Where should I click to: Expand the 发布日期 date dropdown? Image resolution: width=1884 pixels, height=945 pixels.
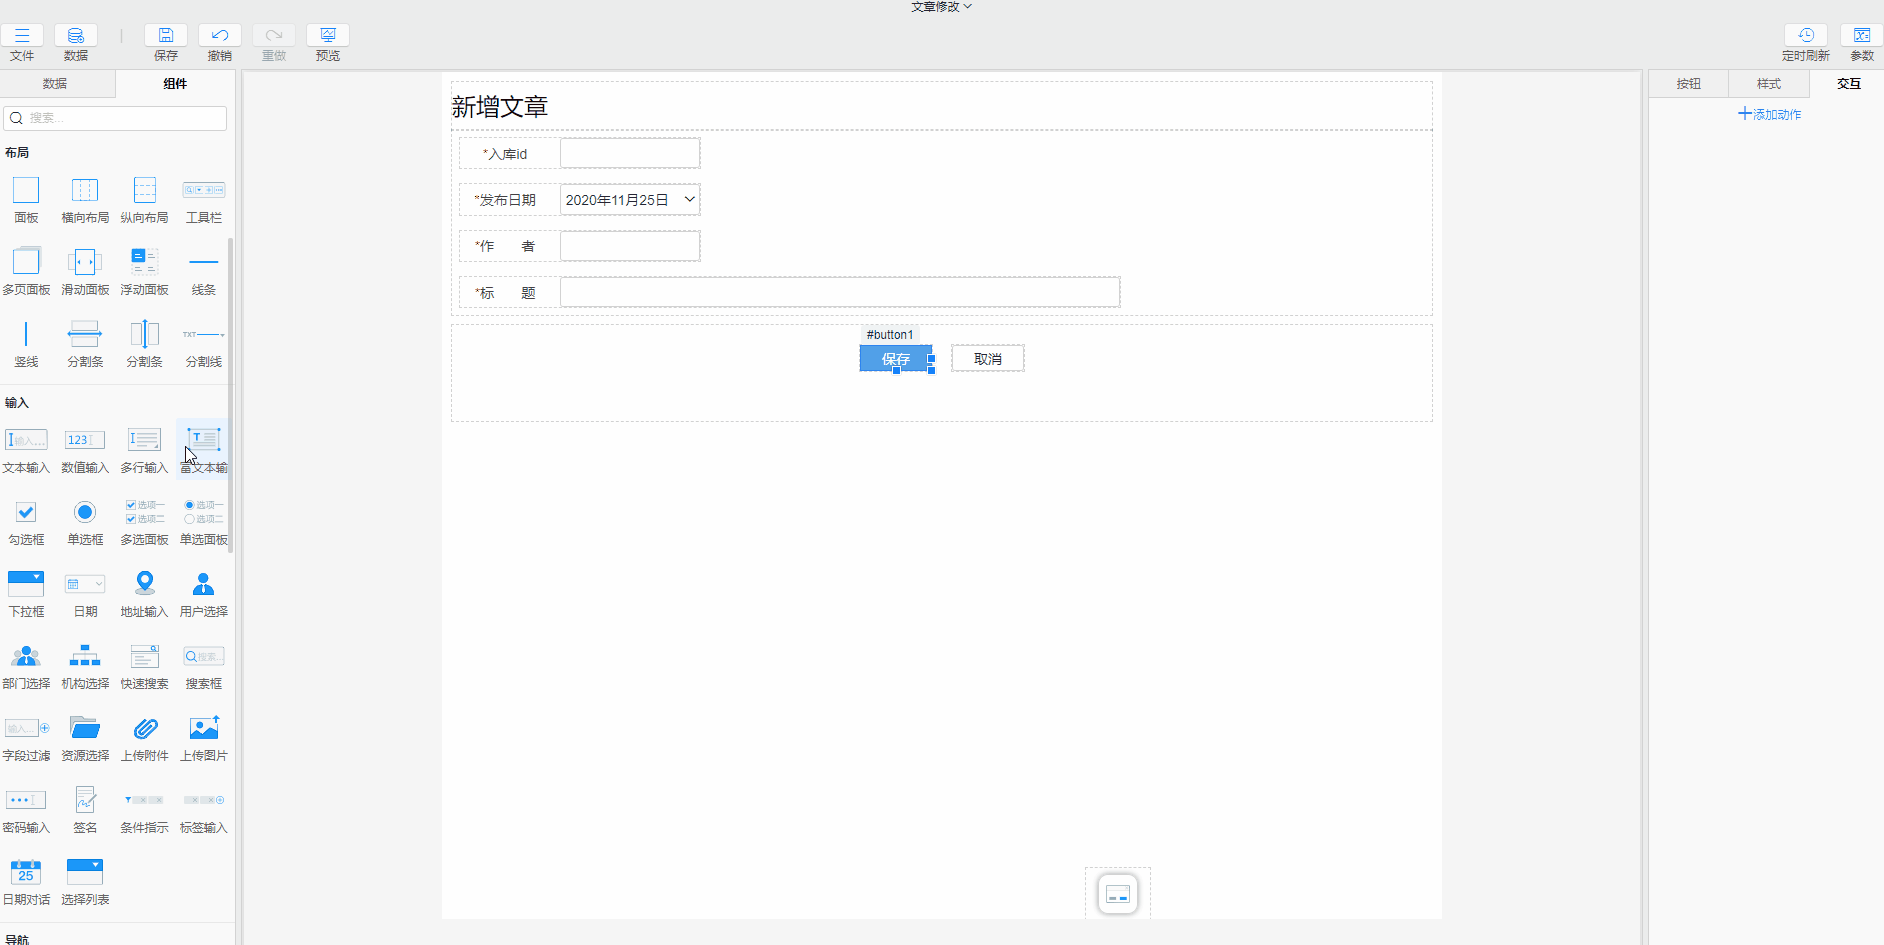coord(689,200)
